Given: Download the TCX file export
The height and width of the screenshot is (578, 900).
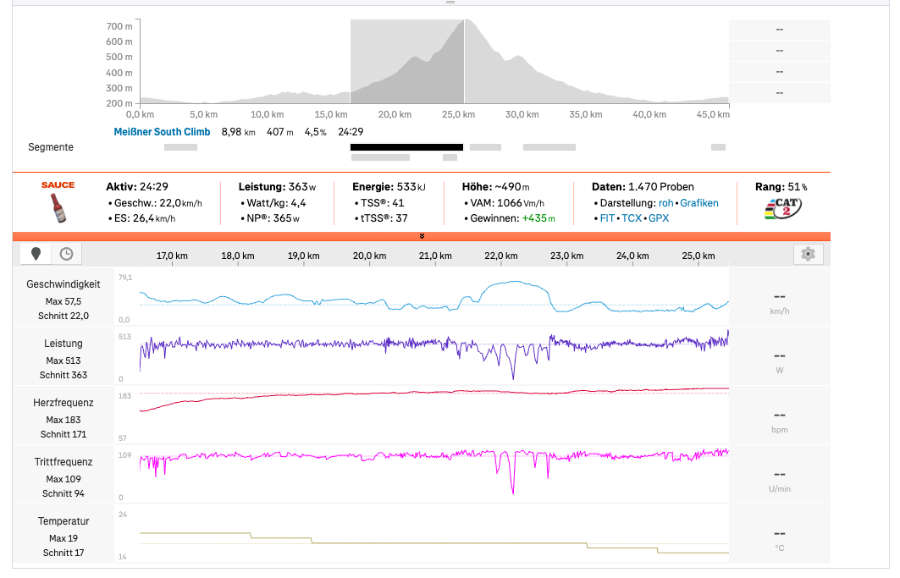Looking at the screenshot, I should [631, 218].
